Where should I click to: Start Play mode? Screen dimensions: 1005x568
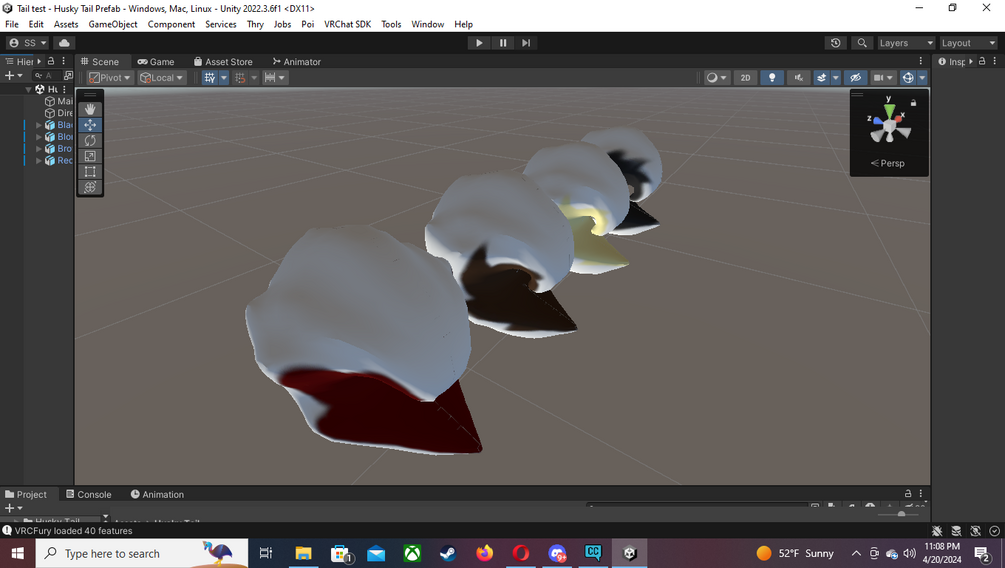coord(479,43)
